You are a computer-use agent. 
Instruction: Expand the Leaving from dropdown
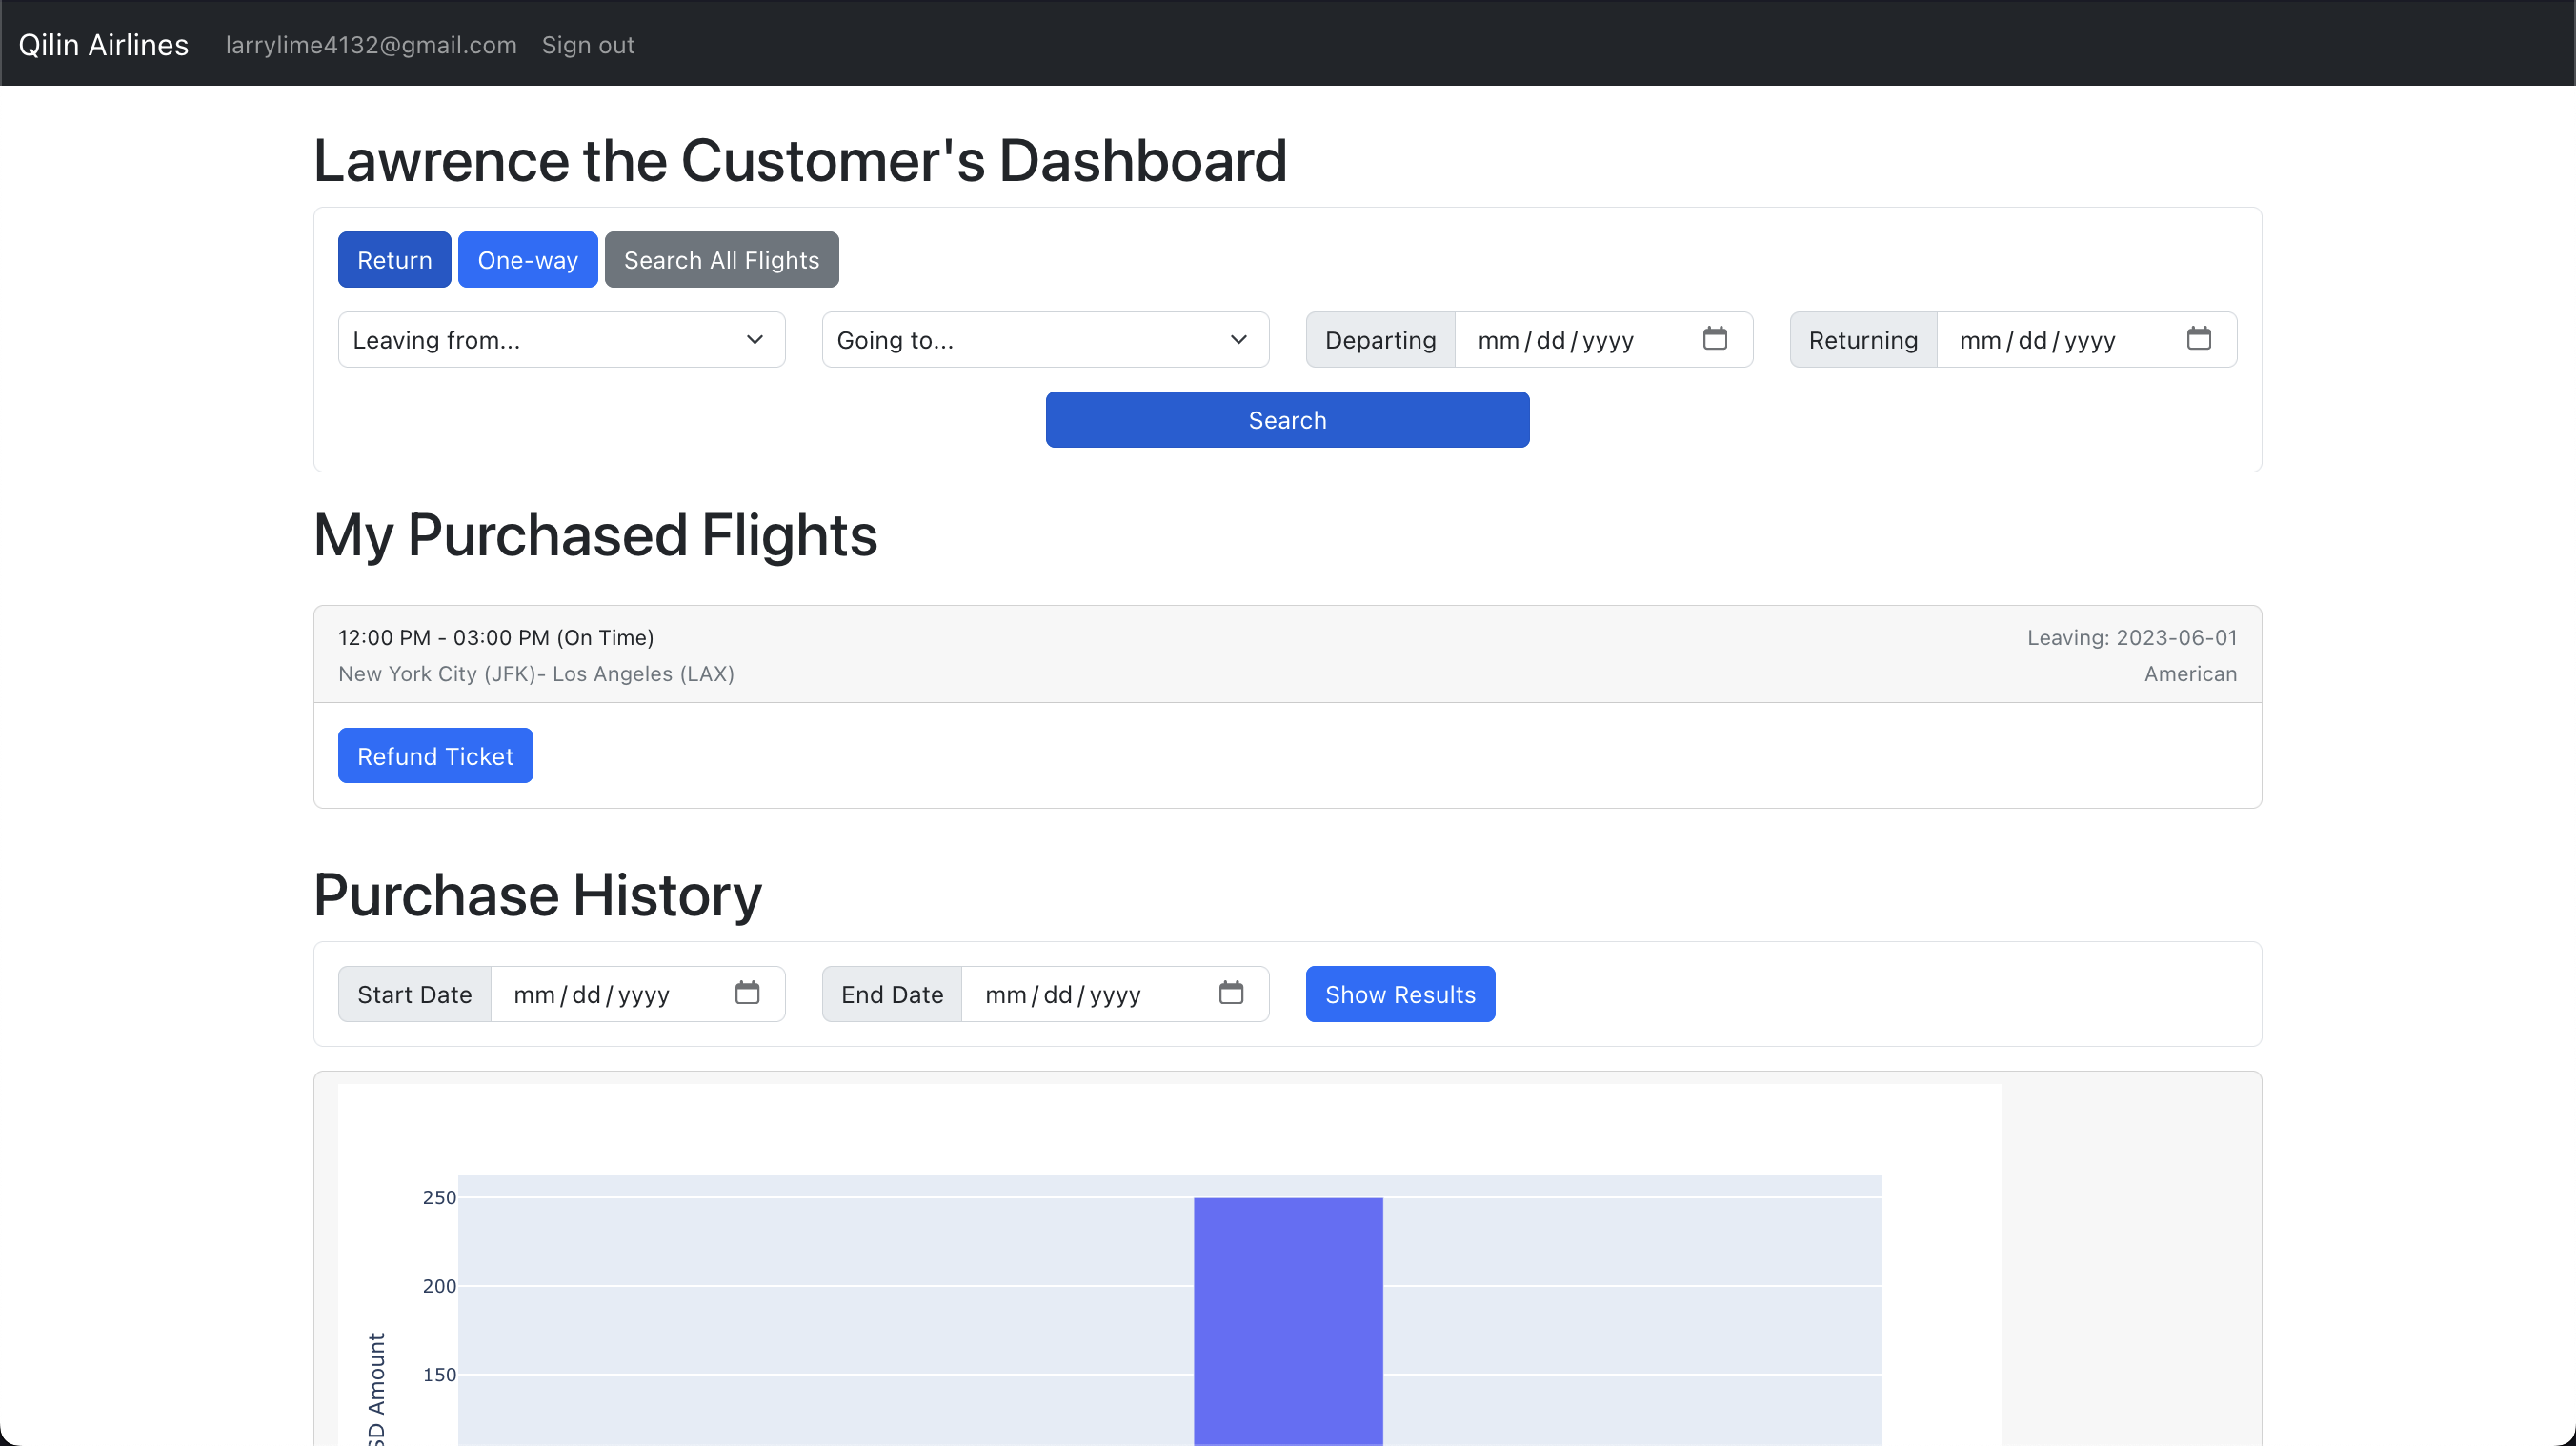tap(561, 340)
